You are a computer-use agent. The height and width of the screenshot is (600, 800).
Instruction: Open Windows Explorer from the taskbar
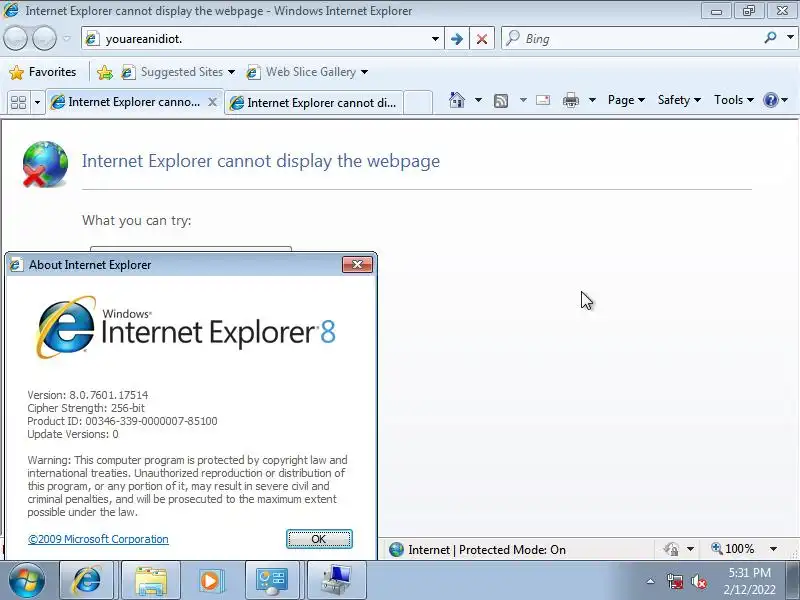(151, 580)
